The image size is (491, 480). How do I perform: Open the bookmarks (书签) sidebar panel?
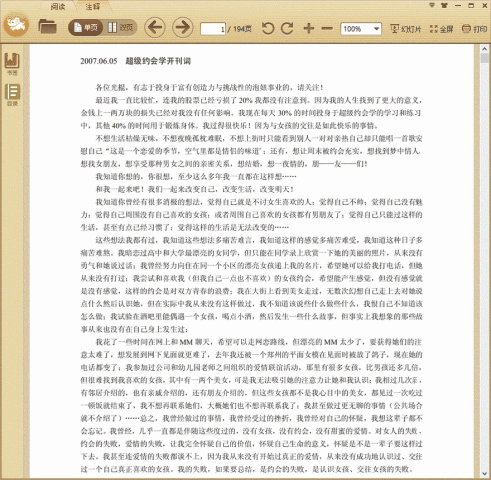coord(12,64)
